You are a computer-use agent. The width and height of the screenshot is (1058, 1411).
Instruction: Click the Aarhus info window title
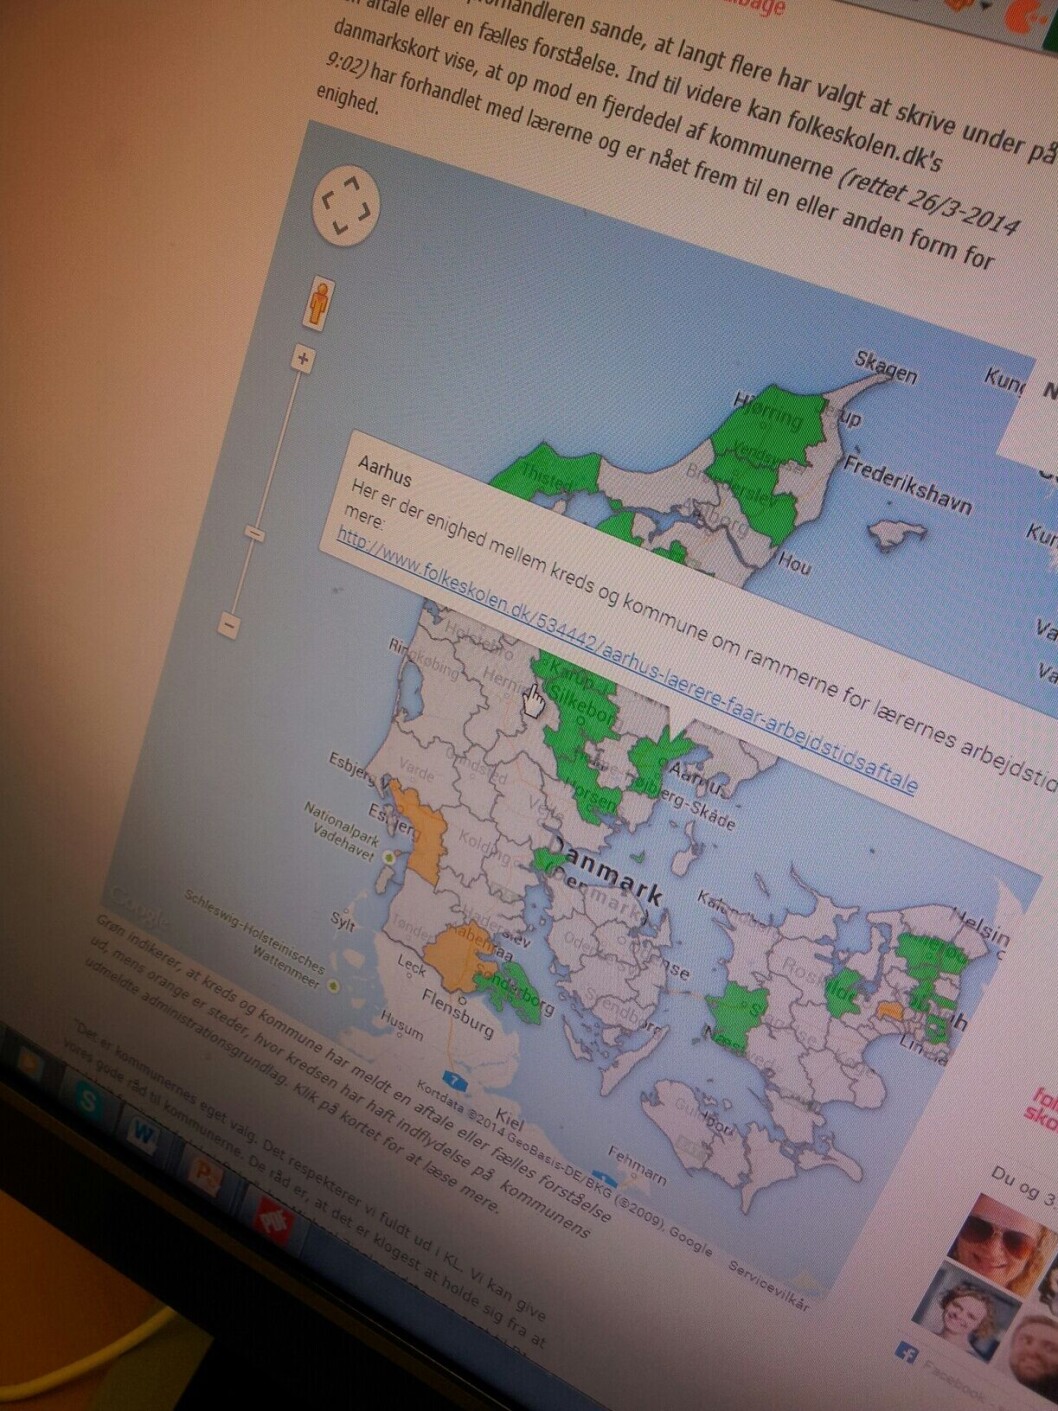384,469
